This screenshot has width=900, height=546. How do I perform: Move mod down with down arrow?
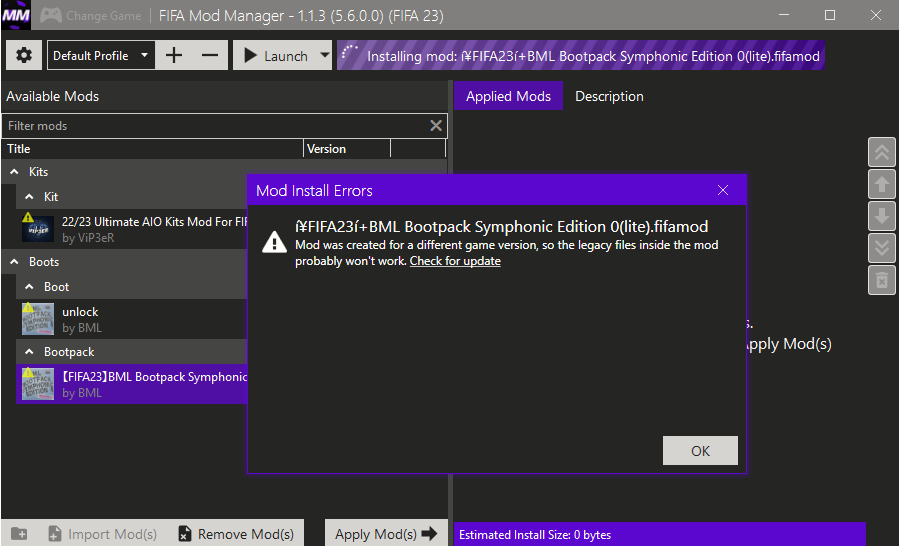[x=882, y=216]
